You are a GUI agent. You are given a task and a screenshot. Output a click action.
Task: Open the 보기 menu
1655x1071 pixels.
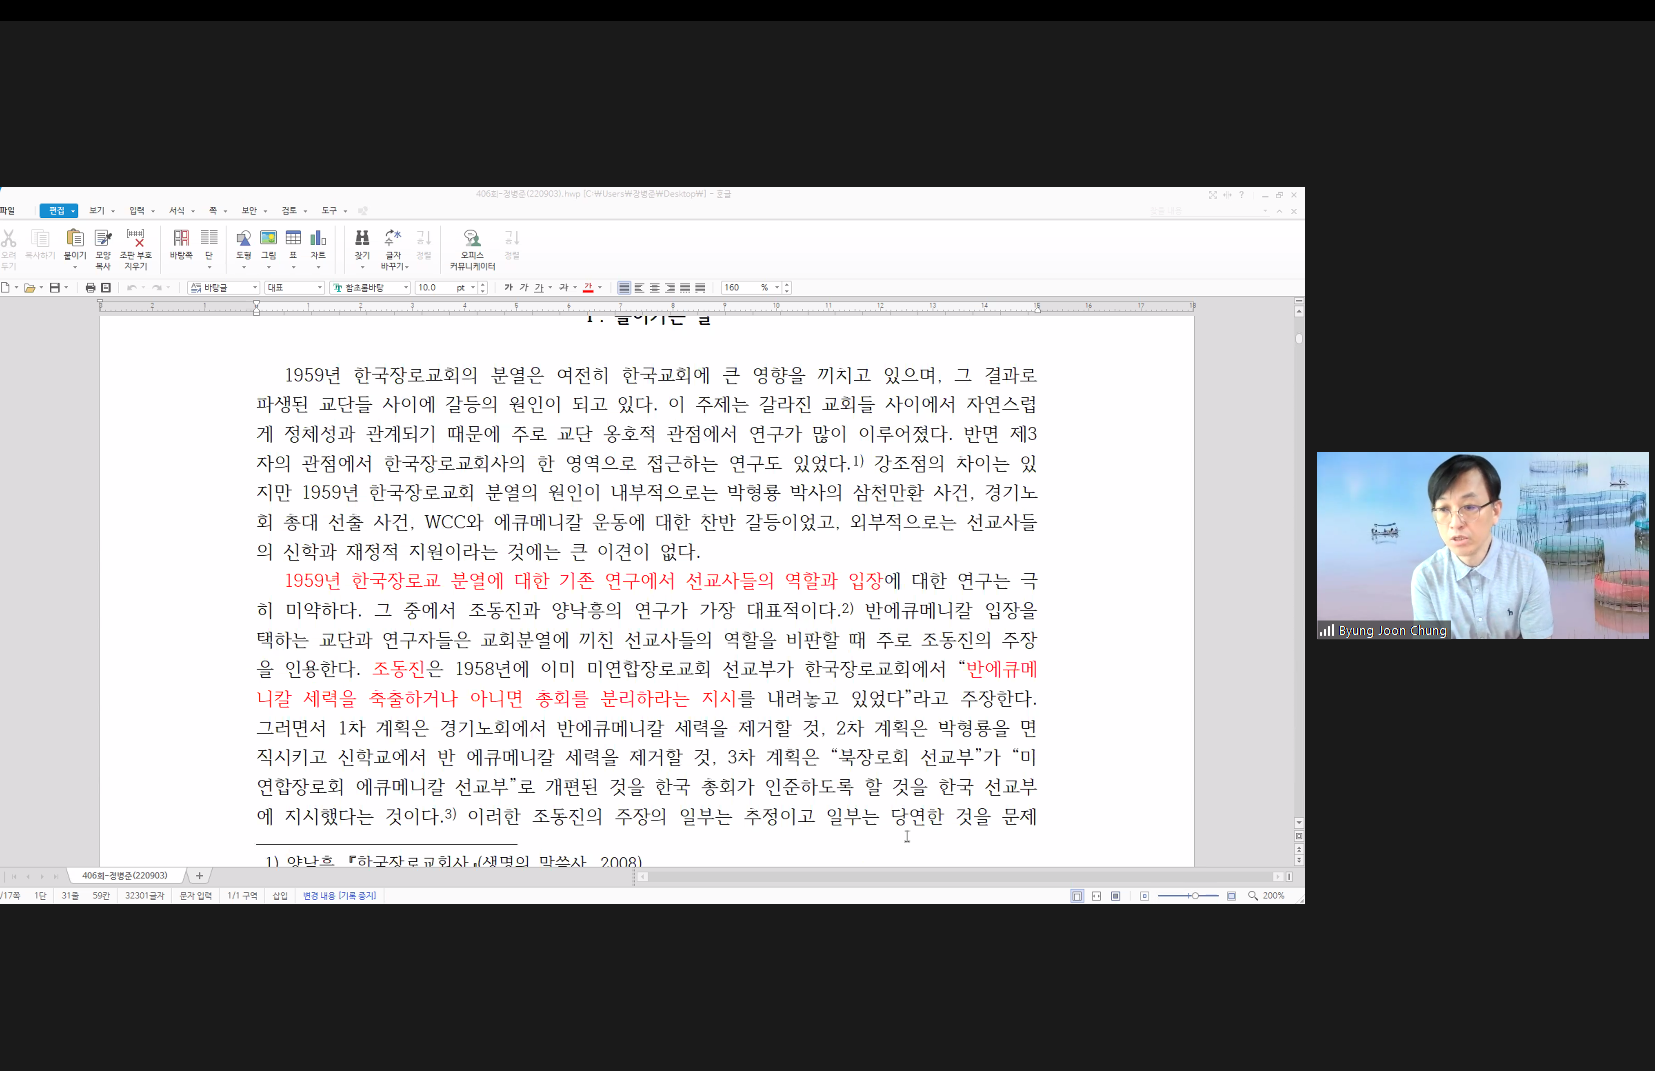[97, 211]
